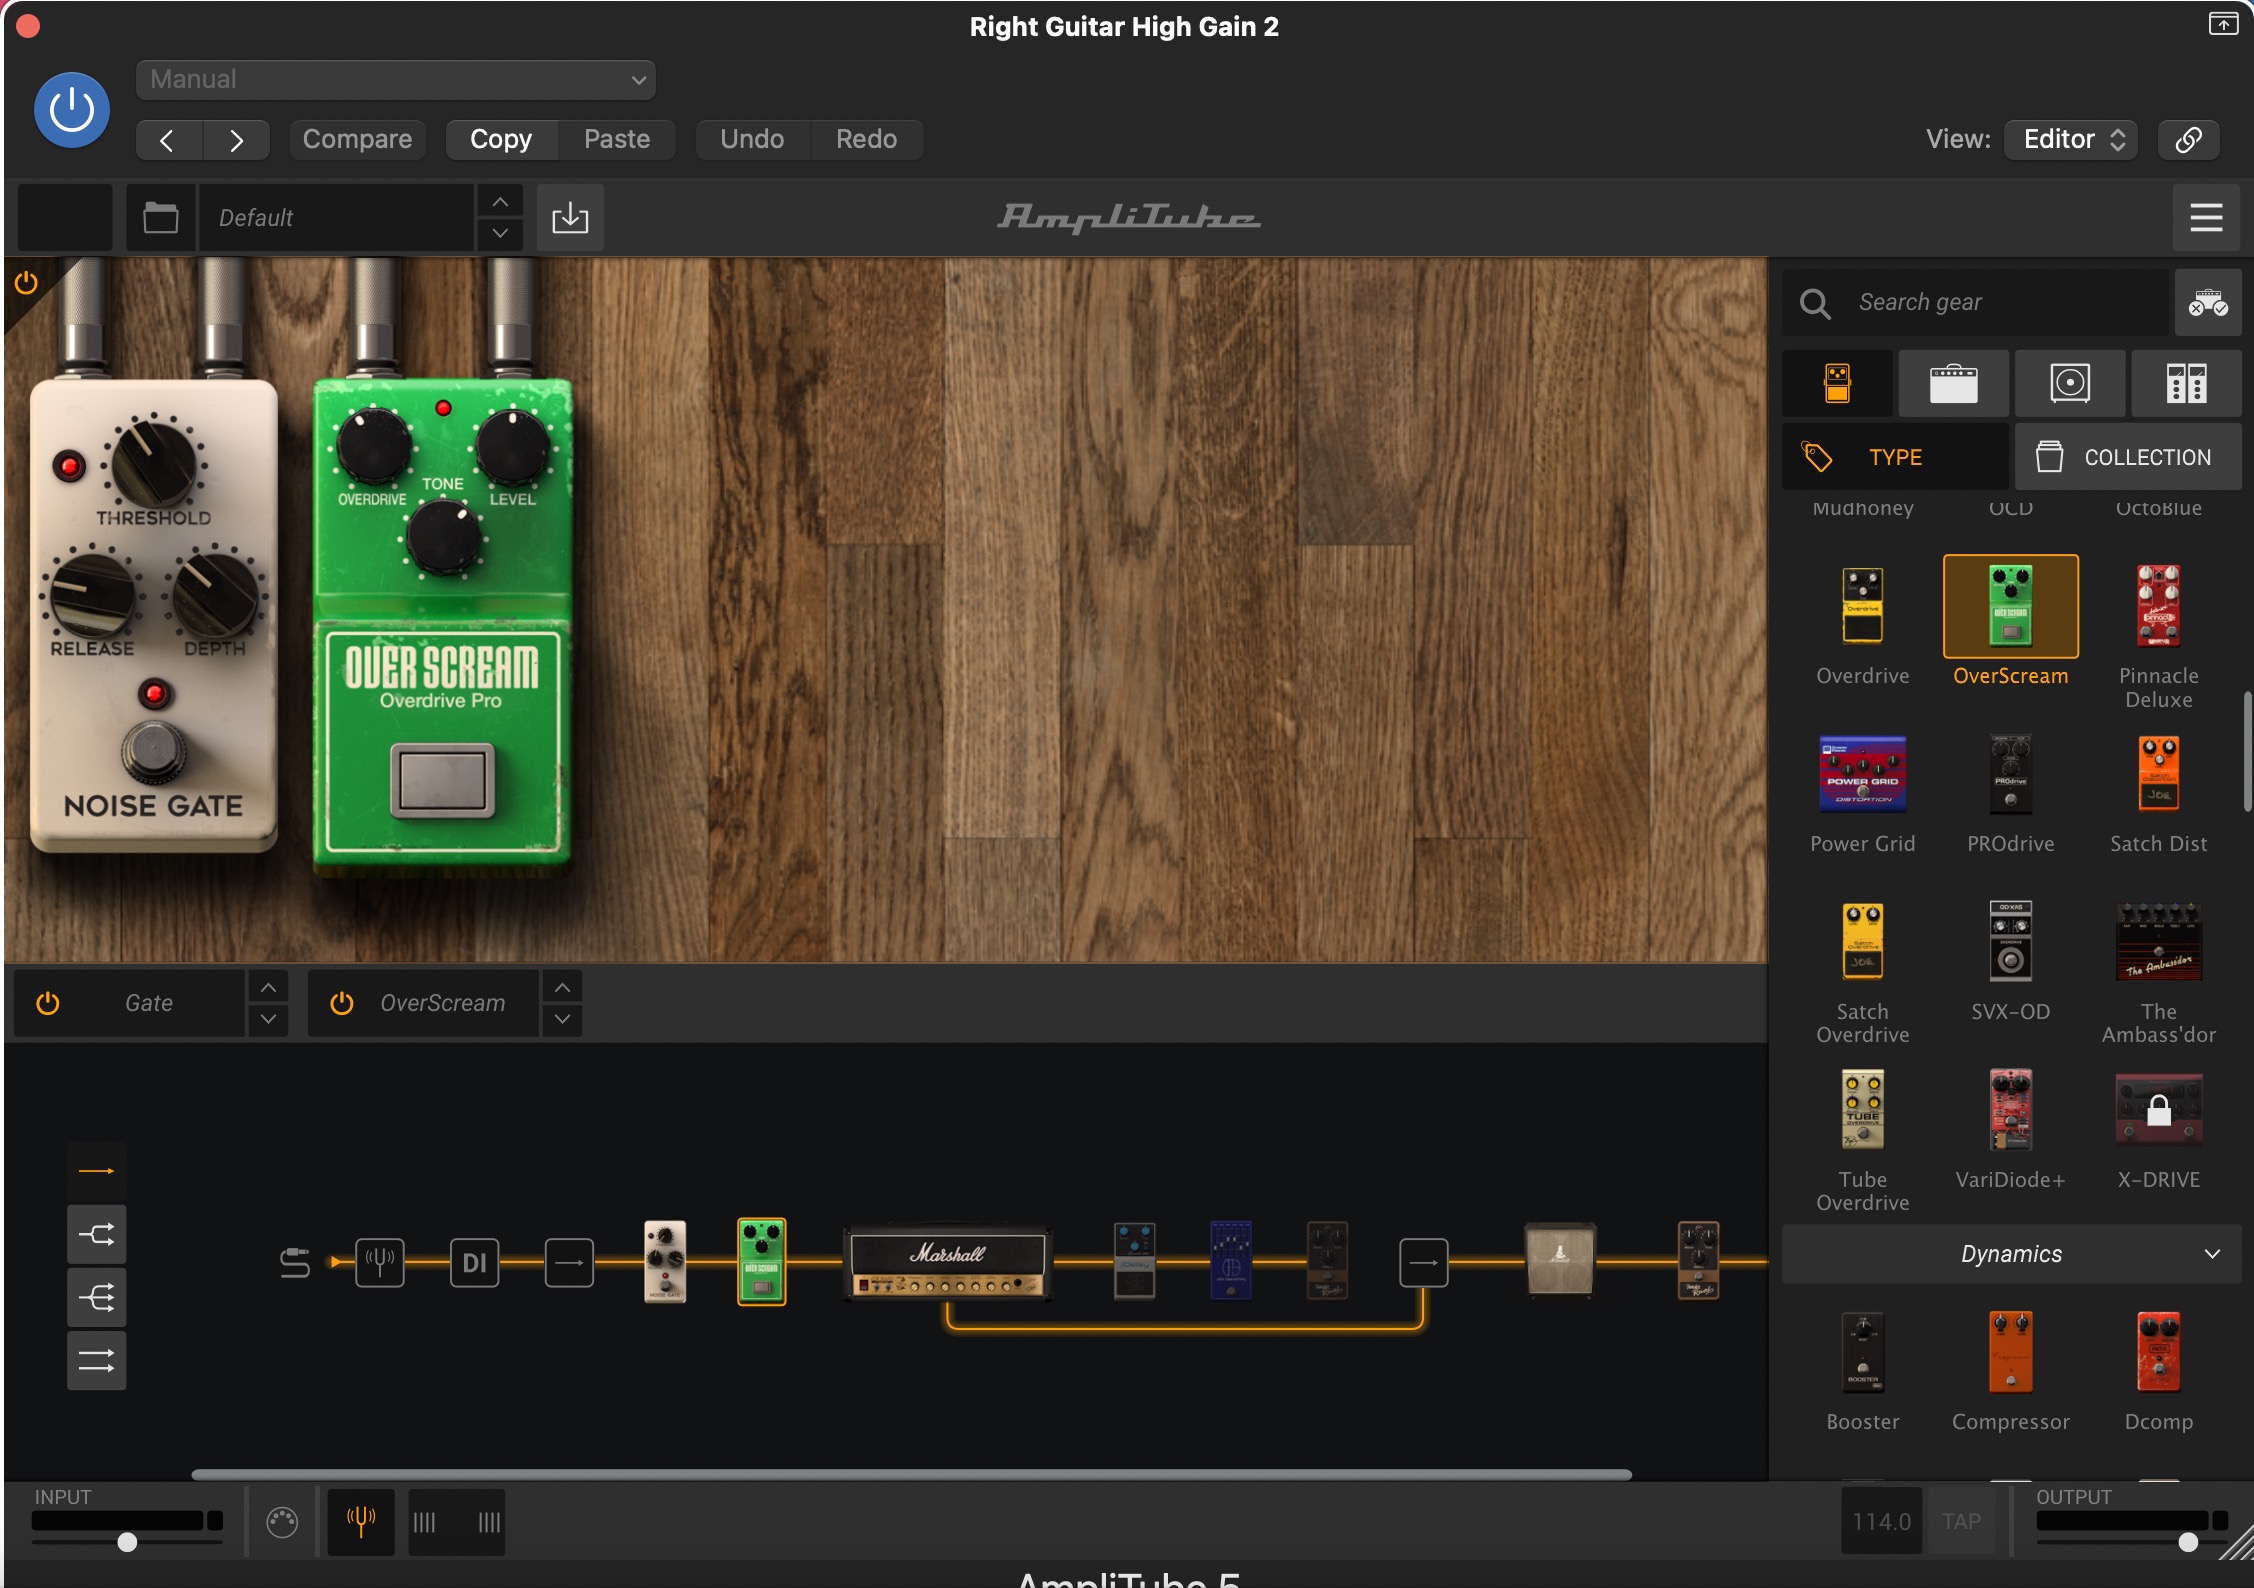Select the stomp pedals gear tab
The width and height of the screenshot is (2254, 1588).
[1837, 383]
